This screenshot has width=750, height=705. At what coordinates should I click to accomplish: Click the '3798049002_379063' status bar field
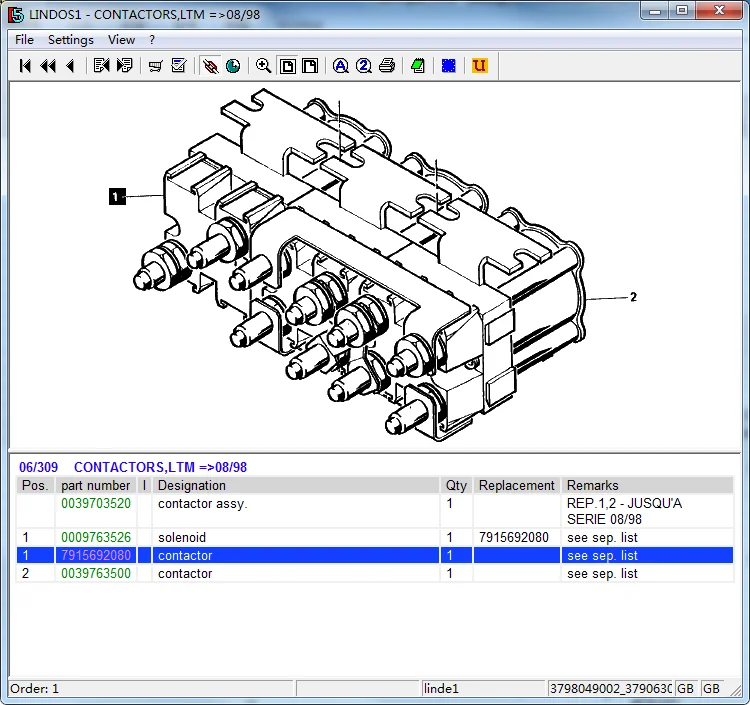pyautogui.click(x=610, y=688)
